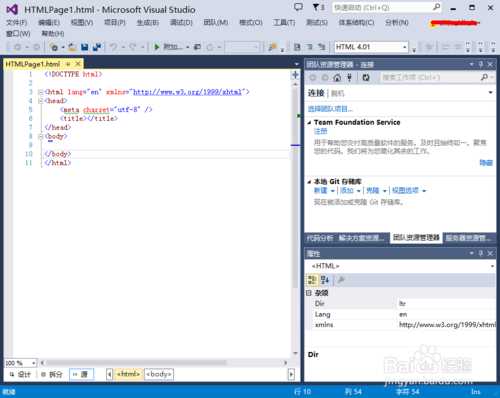The height and width of the screenshot is (398, 500).
Task: Switch to the Solution Explorer bottom tab
Action: [x=362, y=238]
